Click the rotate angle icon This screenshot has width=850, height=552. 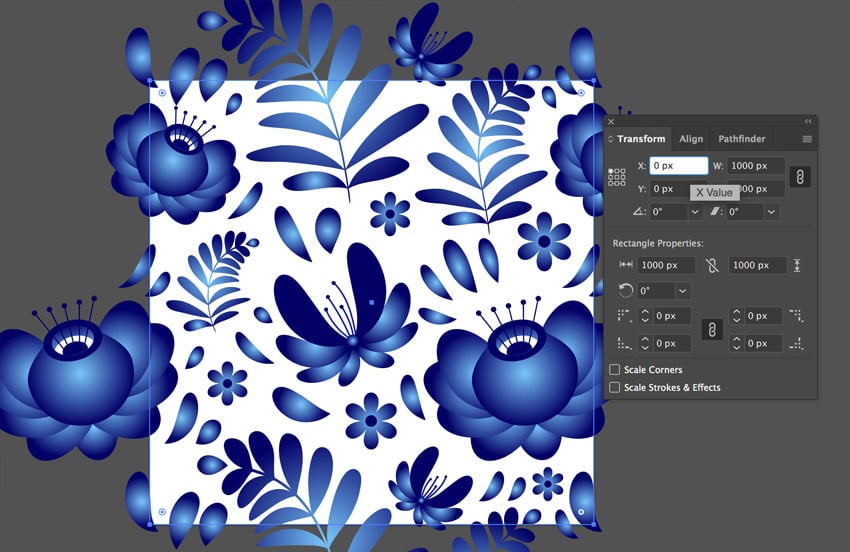click(x=639, y=211)
